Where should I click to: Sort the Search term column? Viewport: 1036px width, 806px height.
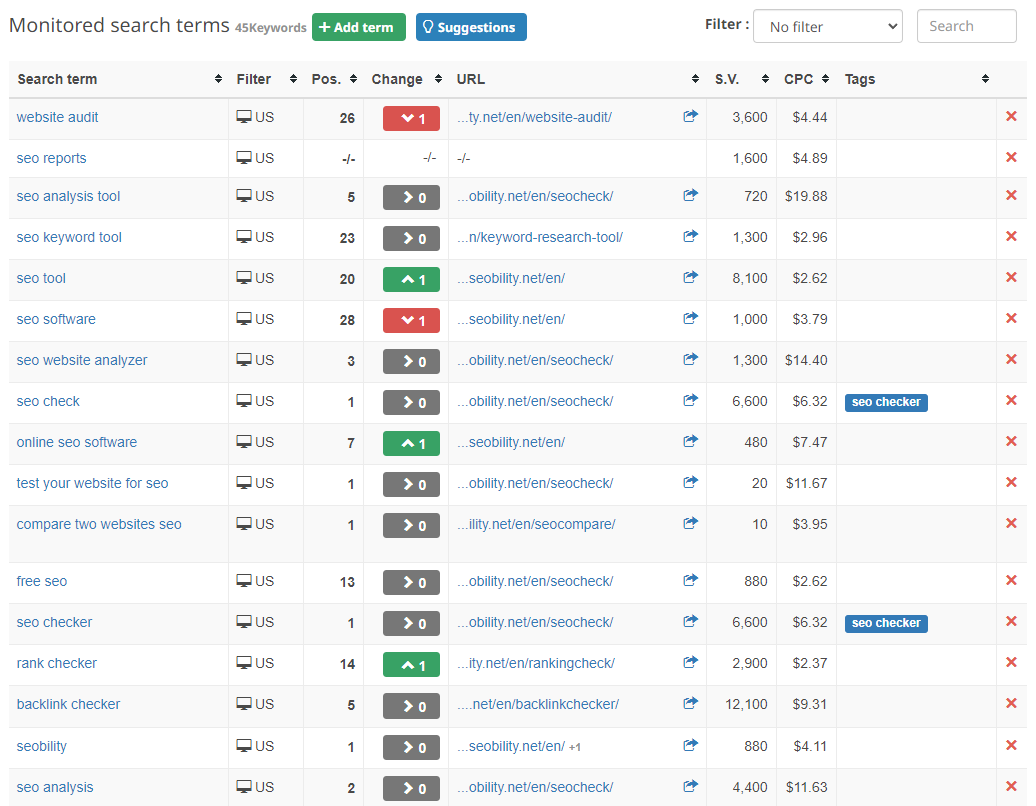(x=219, y=79)
